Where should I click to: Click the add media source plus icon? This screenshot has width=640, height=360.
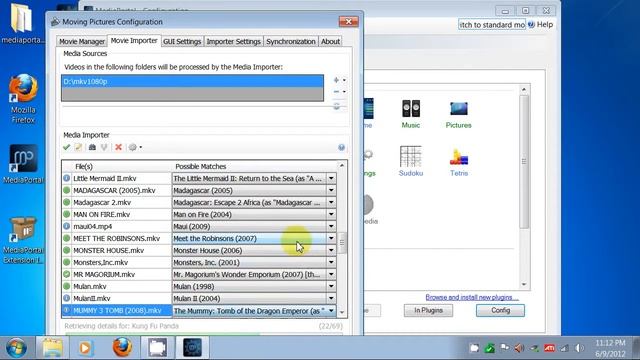click(336, 80)
